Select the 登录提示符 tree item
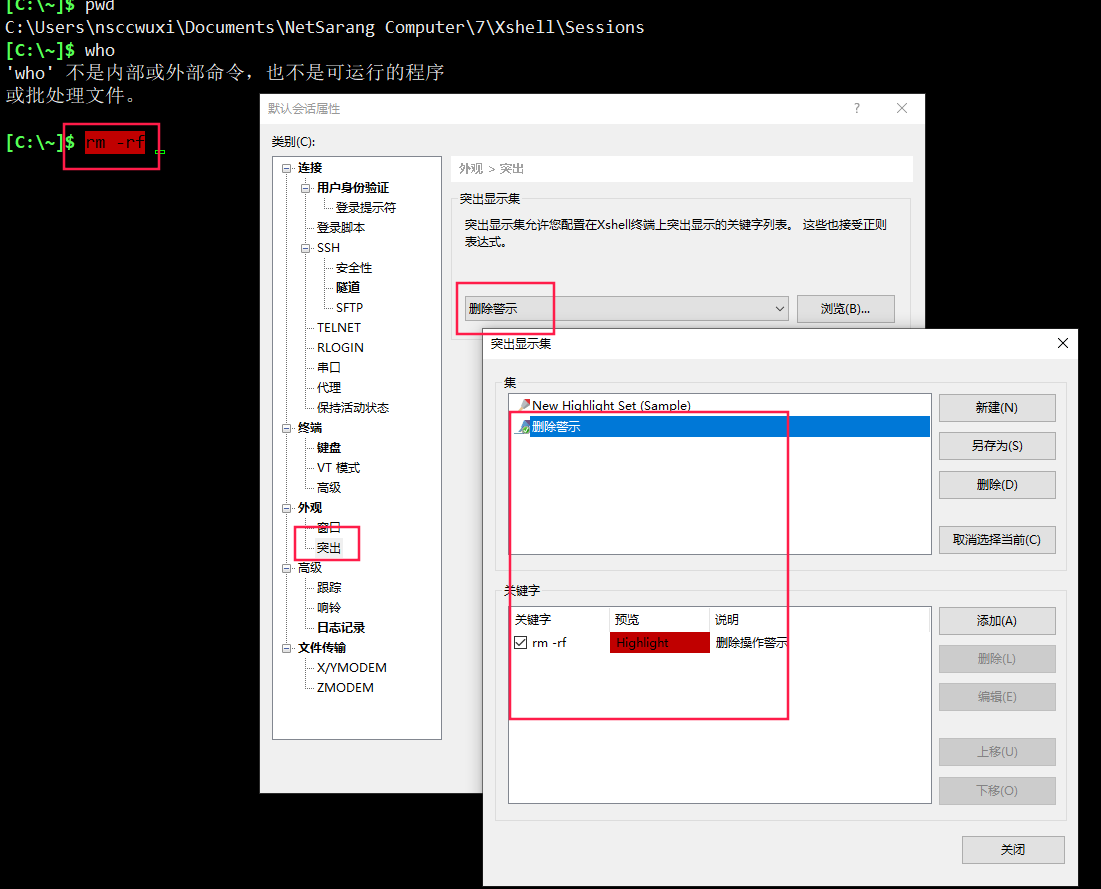 [366, 208]
